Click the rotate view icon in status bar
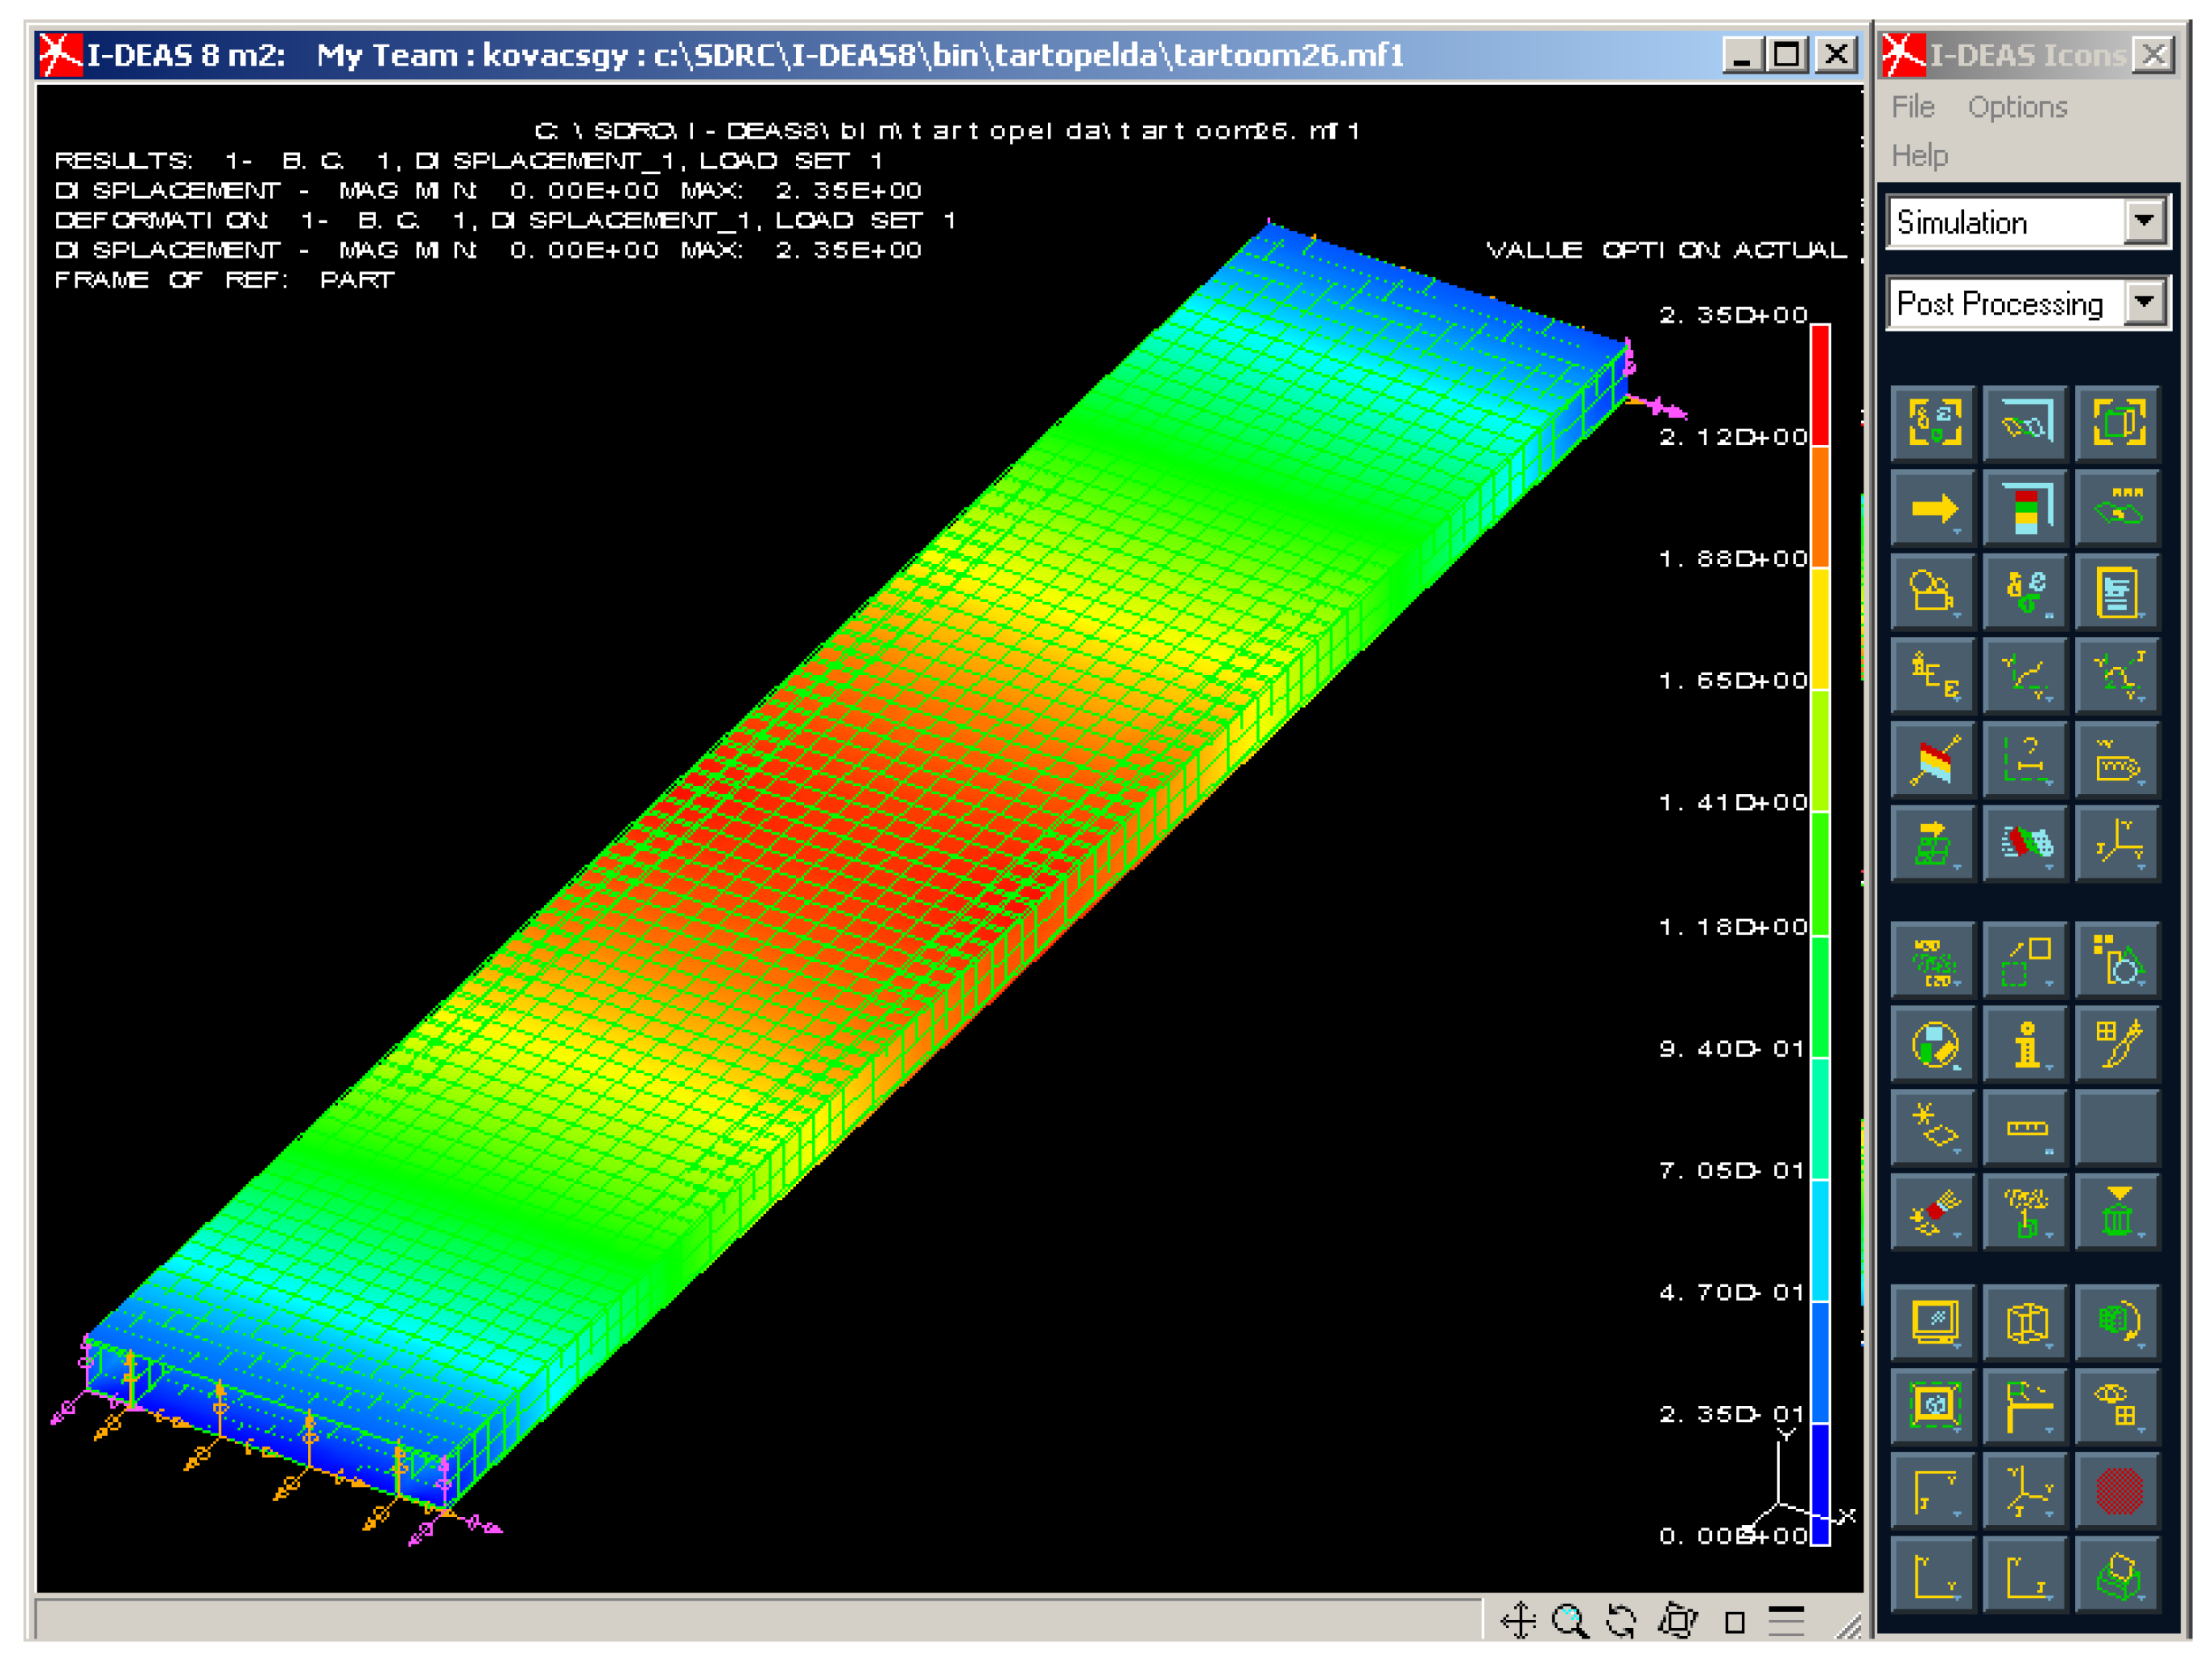Image resolution: width=2212 pixels, height=1658 pixels. 1621,1620
